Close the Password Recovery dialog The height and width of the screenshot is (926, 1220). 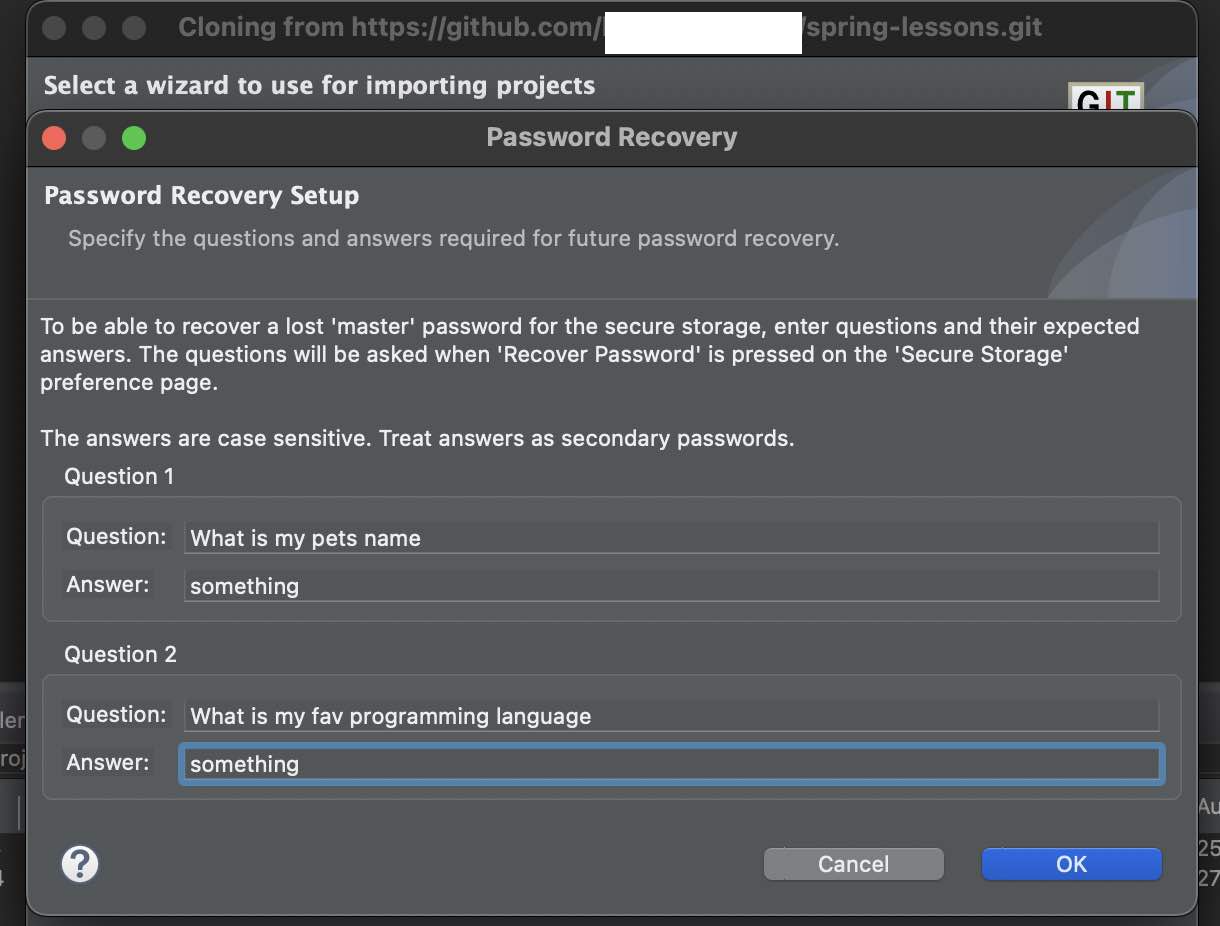click(53, 137)
